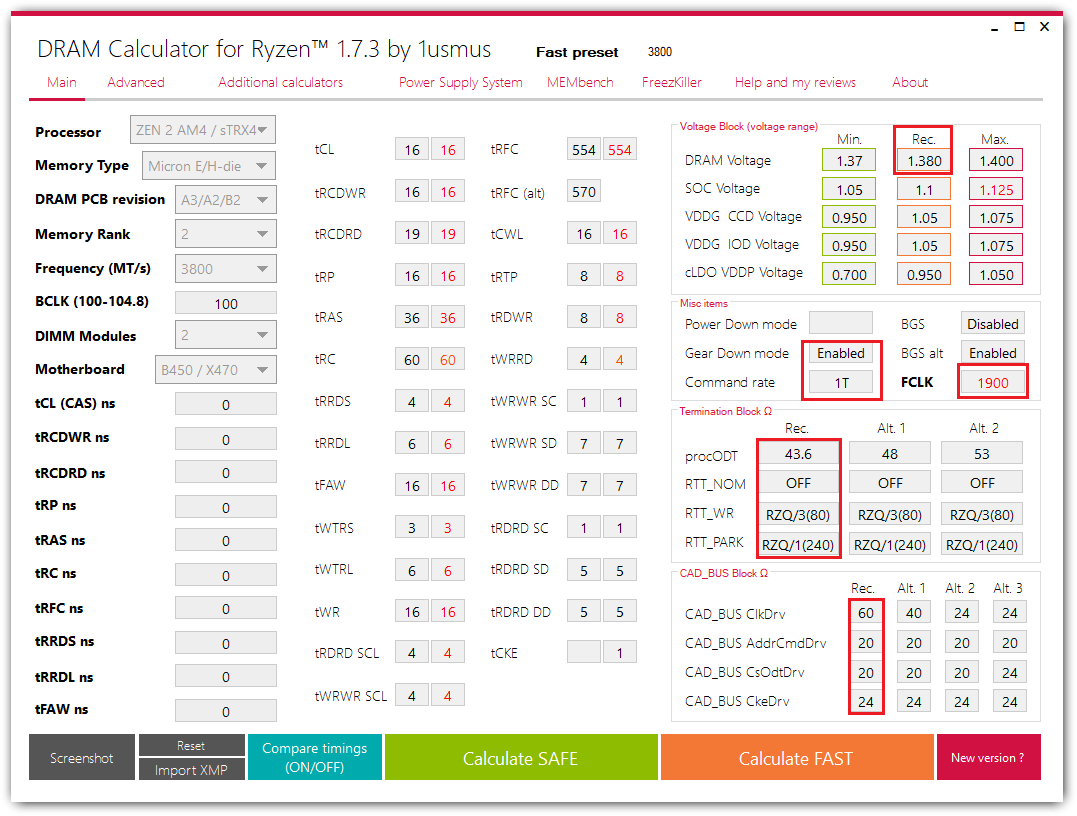1077x816 pixels.
Task: Open the Memory Rank dropdown
Action: [x=225, y=234]
